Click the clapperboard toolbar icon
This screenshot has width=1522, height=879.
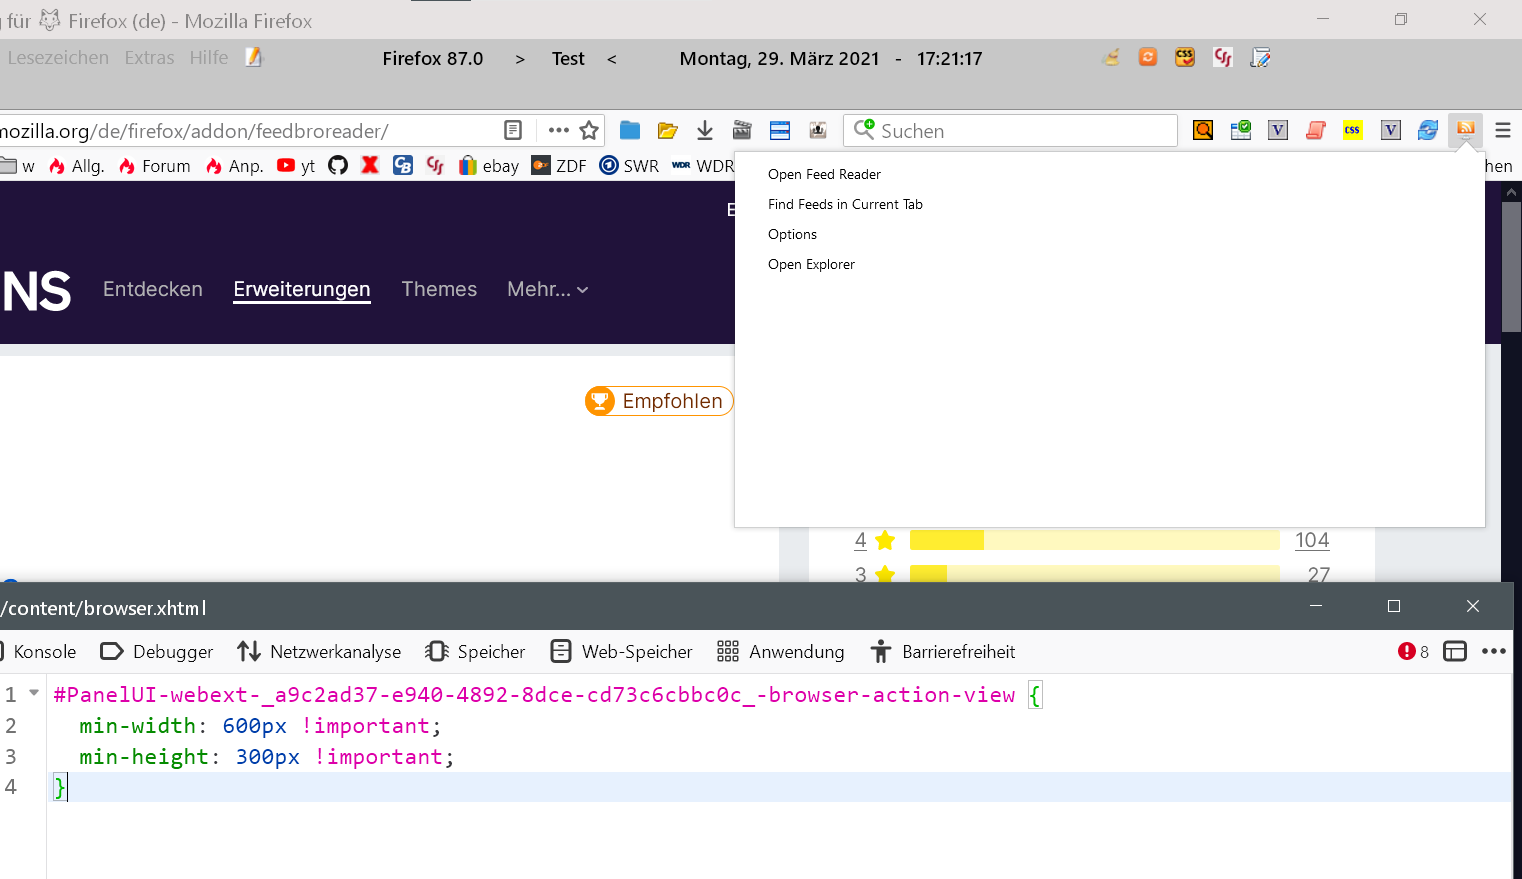(742, 130)
